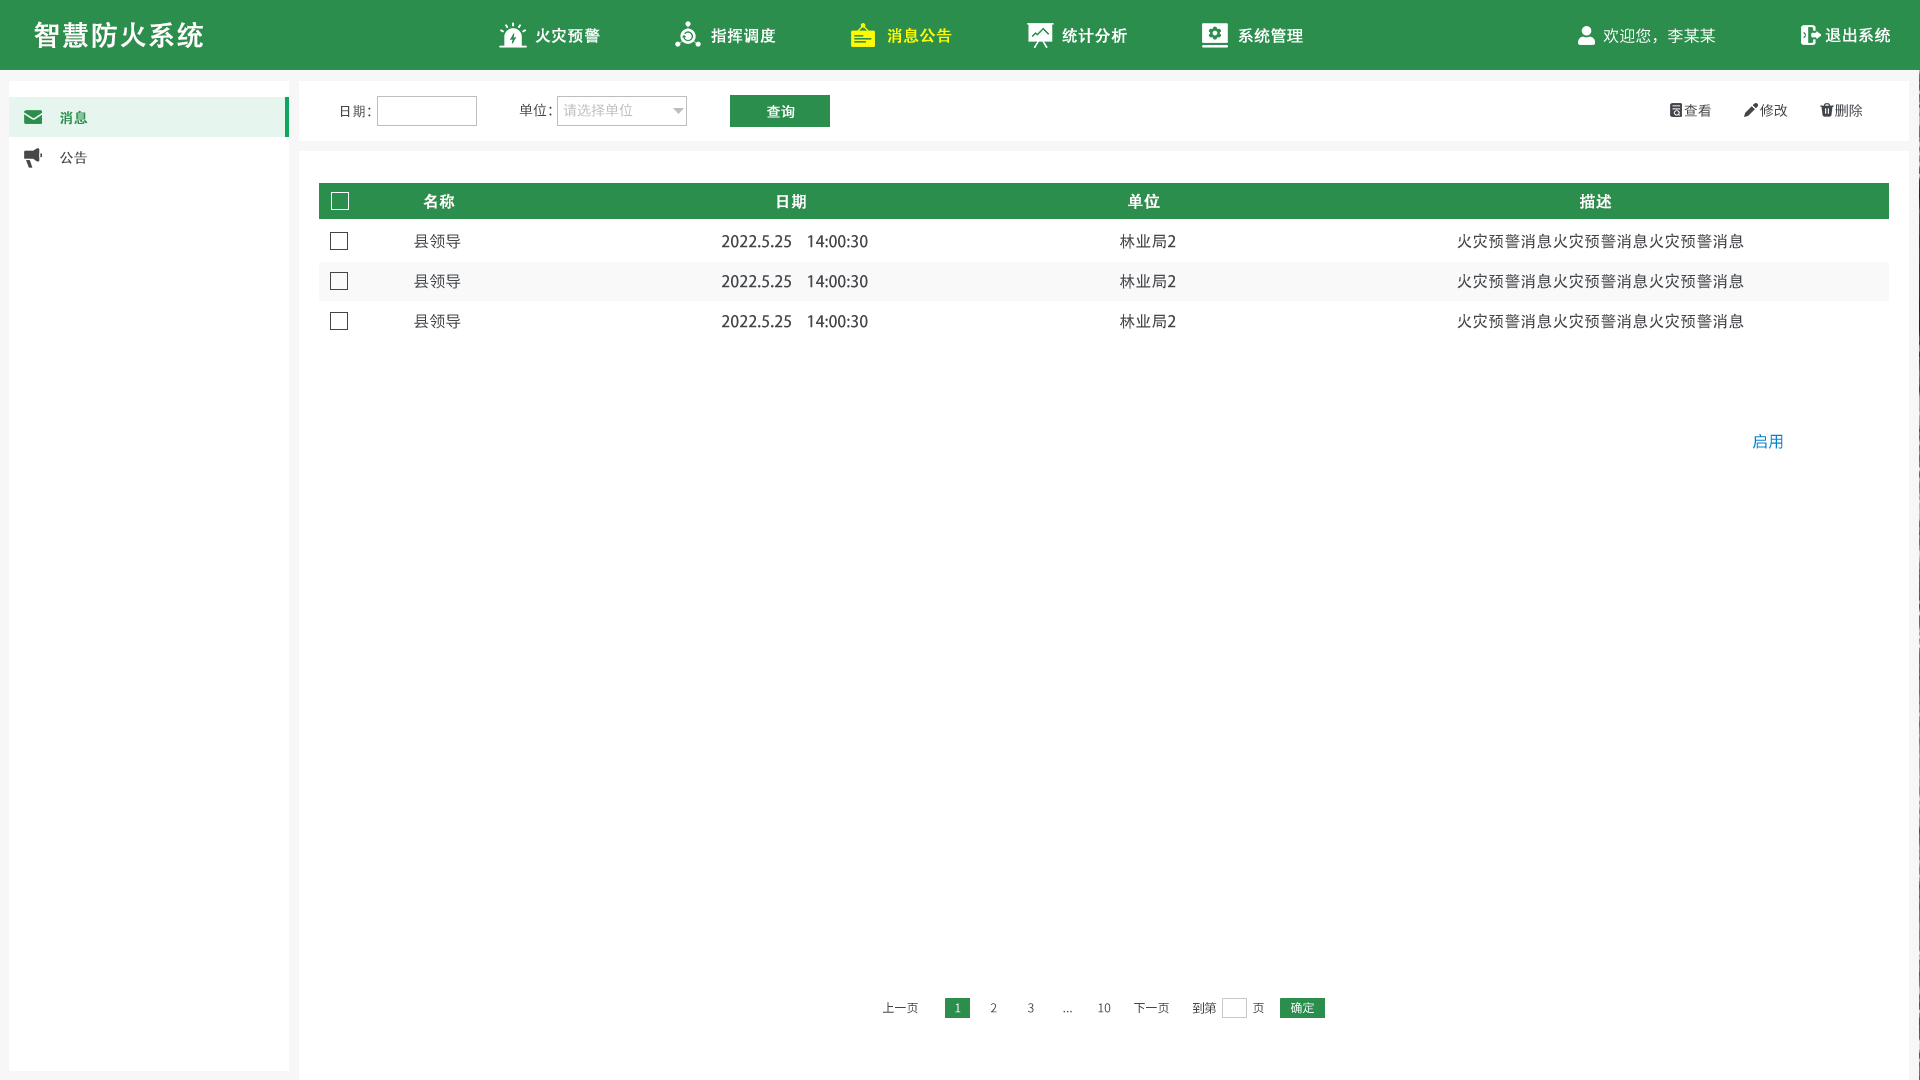Open the megaphone announcements item
1920x1080 pixels.
click(73, 158)
